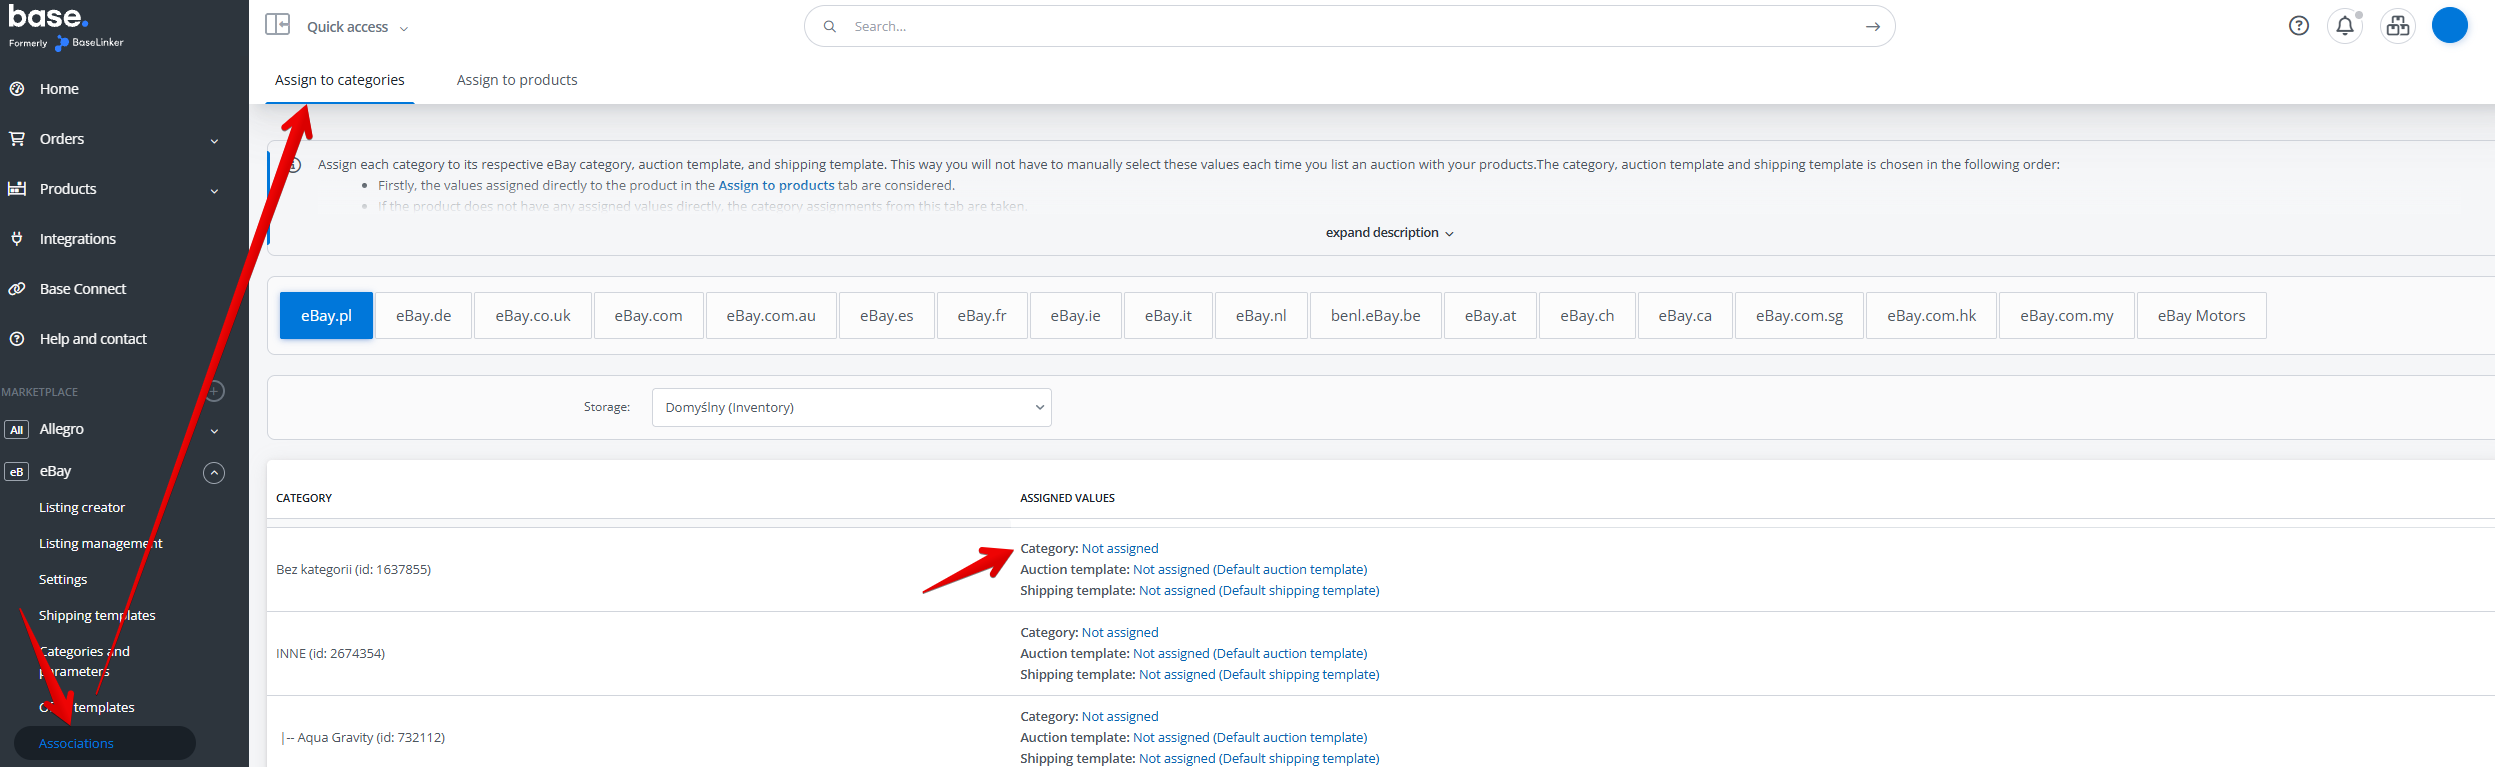Screen dimensions: 2495x767
Task: Click in the Search input field
Action: coord(1340,27)
